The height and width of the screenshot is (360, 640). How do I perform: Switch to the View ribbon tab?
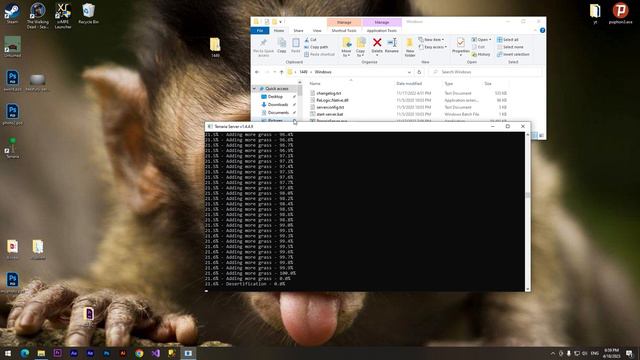(x=317, y=31)
